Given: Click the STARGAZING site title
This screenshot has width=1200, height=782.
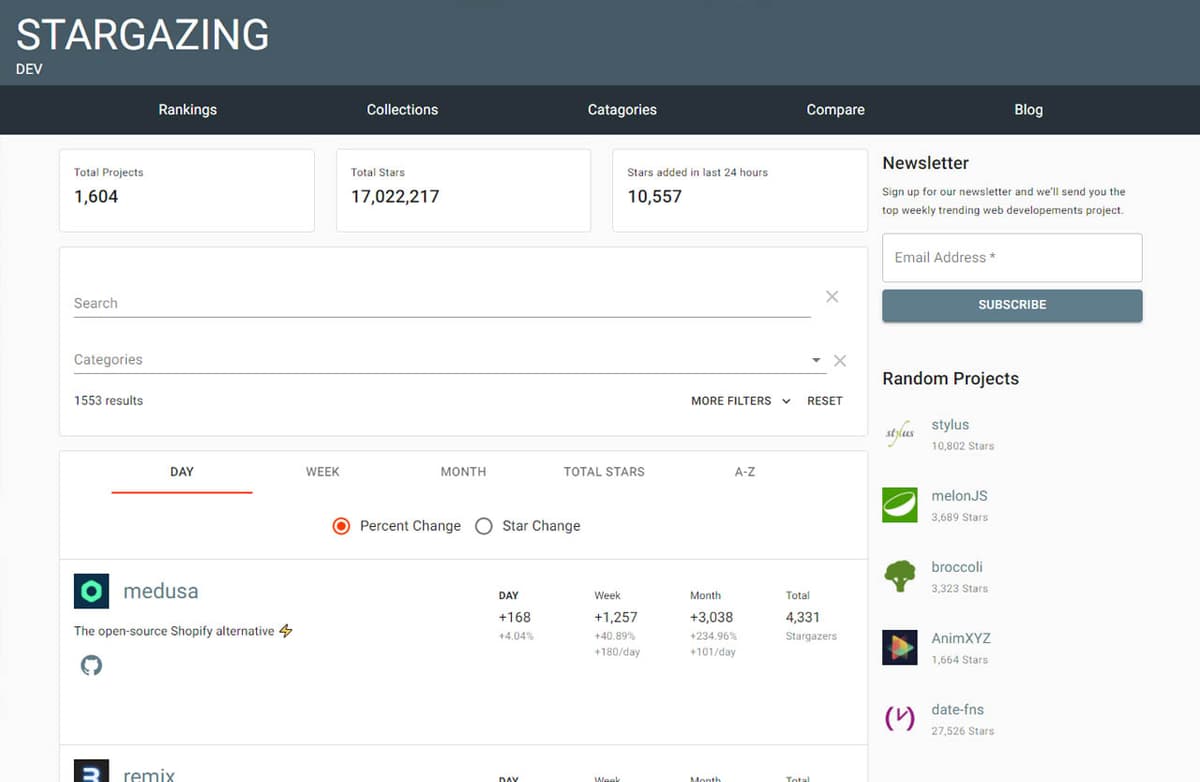Looking at the screenshot, I should 143,36.
